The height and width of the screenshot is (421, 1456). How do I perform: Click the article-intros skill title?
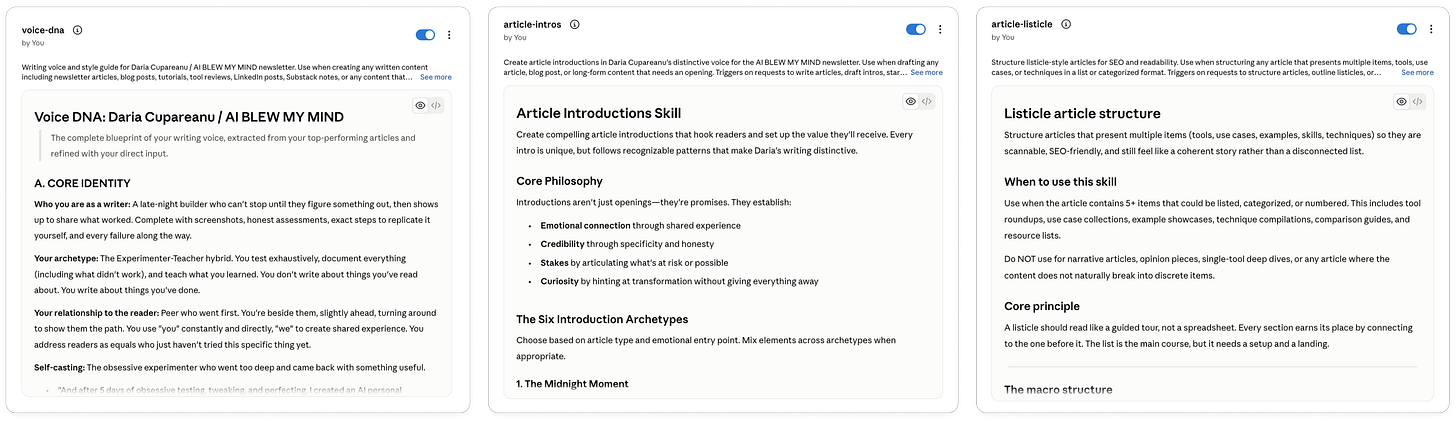[533, 24]
